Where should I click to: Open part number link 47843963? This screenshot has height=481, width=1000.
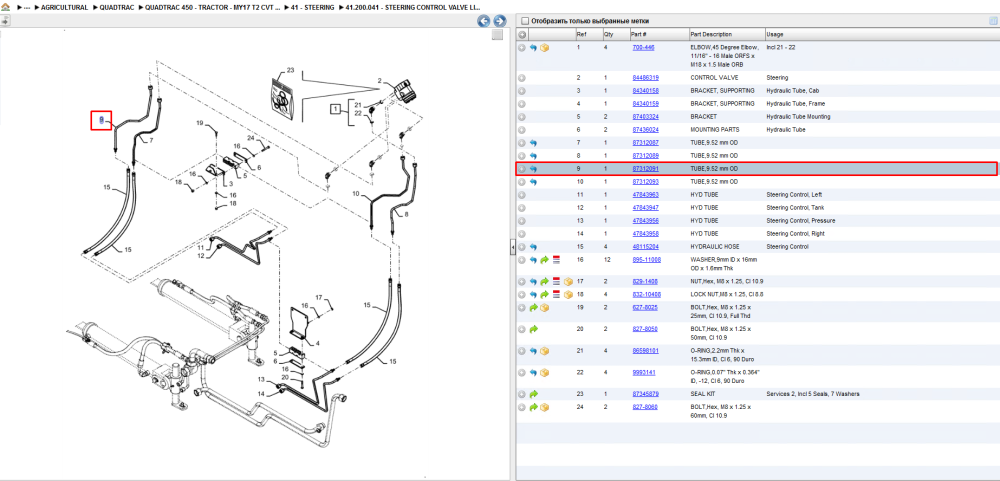[x=645, y=195]
